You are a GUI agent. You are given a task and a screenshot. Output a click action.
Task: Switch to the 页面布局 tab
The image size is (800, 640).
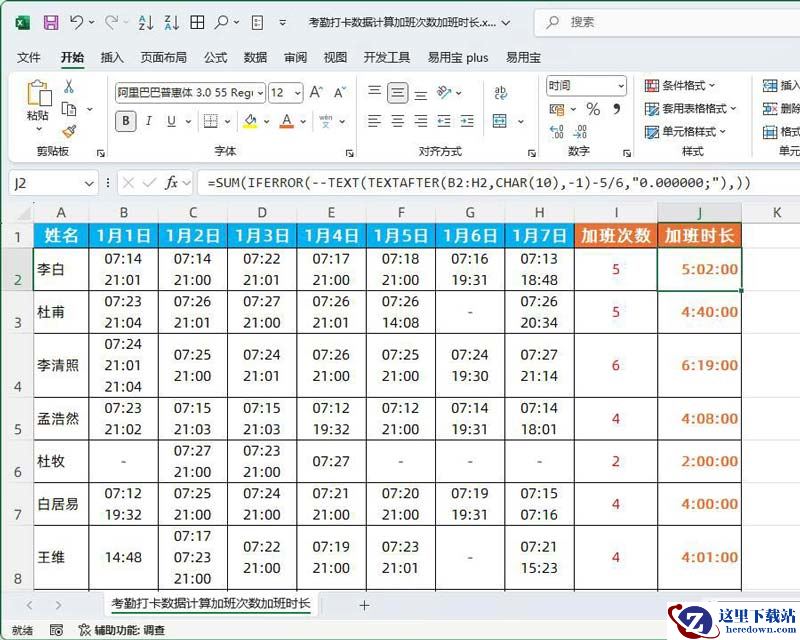click(x=163, y=58)
